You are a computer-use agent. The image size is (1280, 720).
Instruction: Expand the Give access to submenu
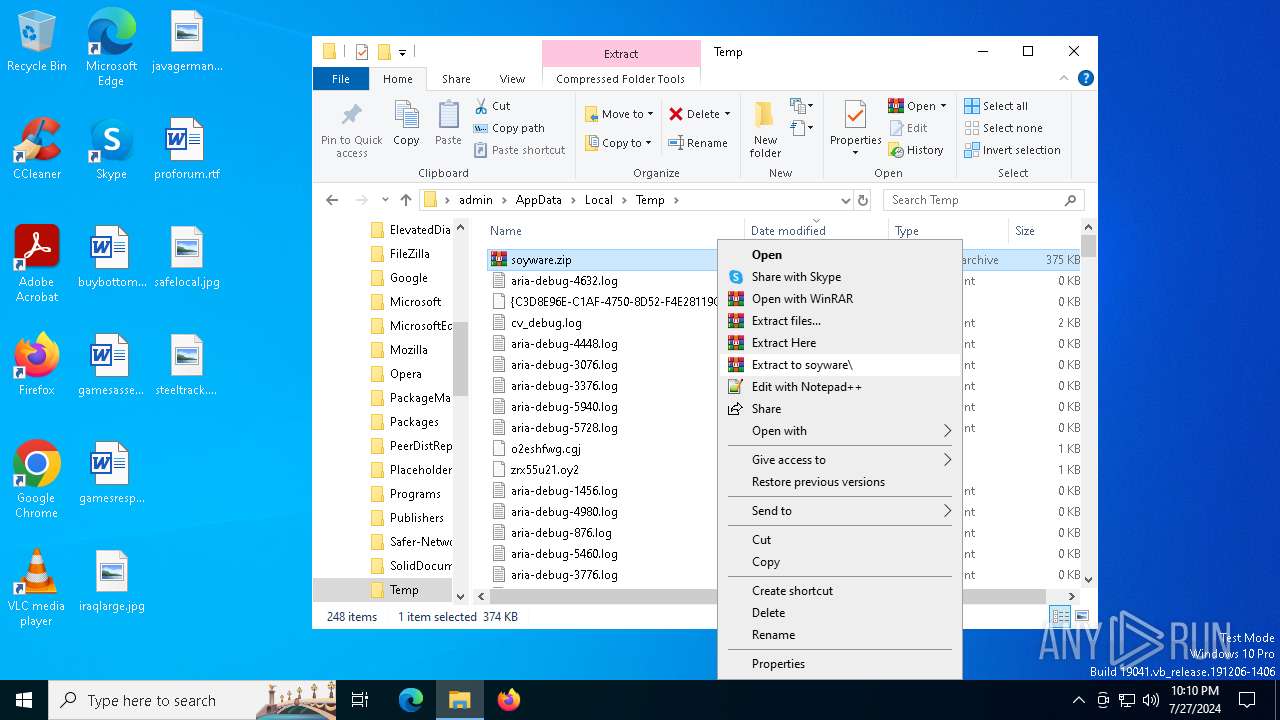tap(840, 460)
